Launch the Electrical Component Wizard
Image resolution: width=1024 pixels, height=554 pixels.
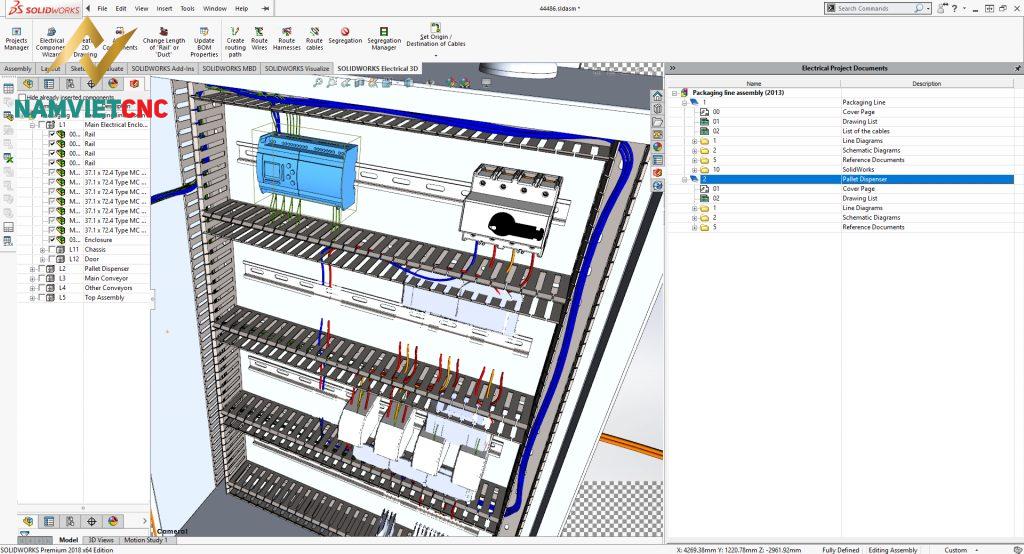[51, 42]
